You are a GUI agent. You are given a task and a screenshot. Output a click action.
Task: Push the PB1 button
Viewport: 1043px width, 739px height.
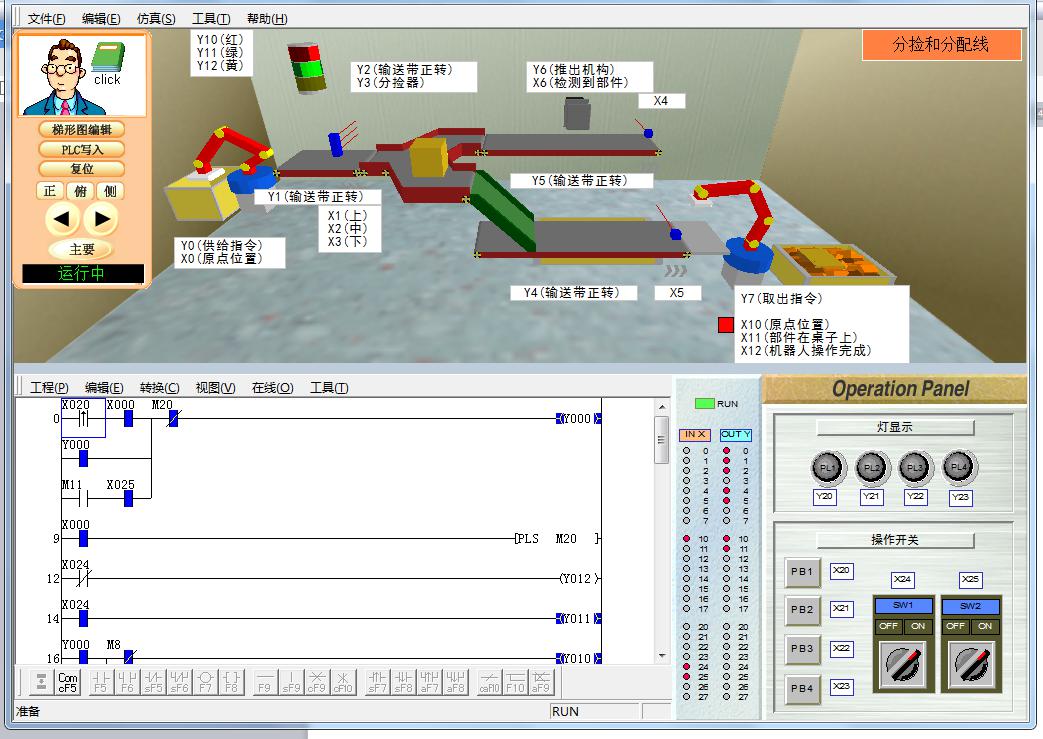pyautogui.click(x=803, y=571)
